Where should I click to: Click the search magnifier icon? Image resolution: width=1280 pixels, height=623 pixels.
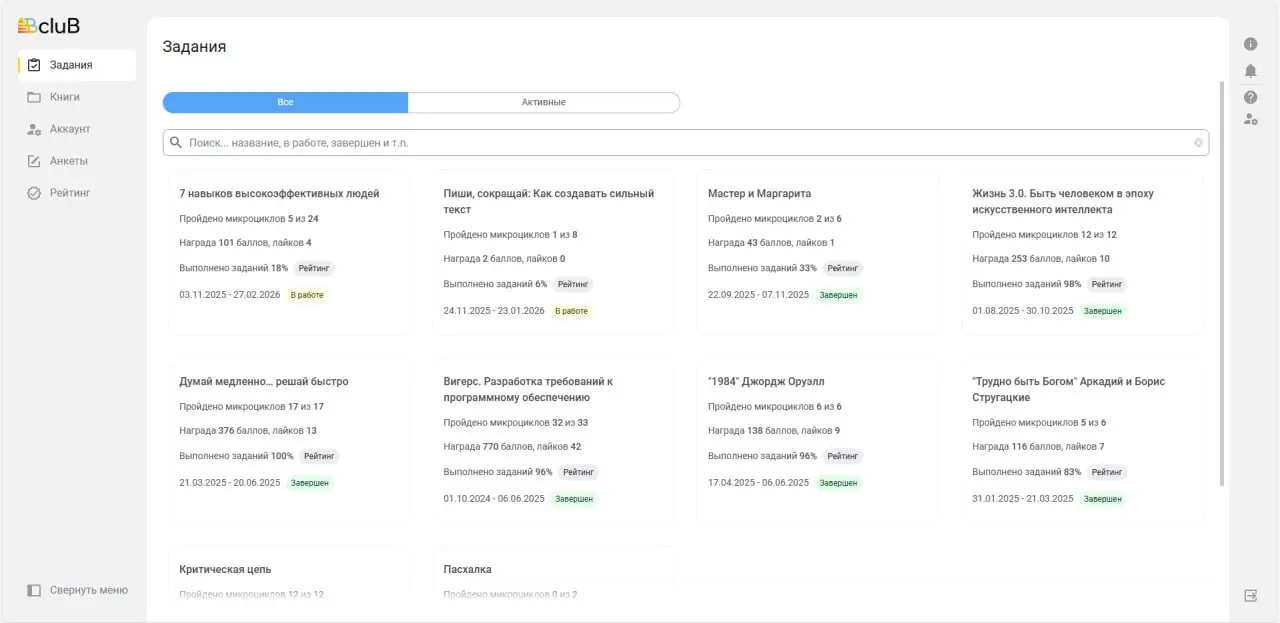[x=176, y=143]
